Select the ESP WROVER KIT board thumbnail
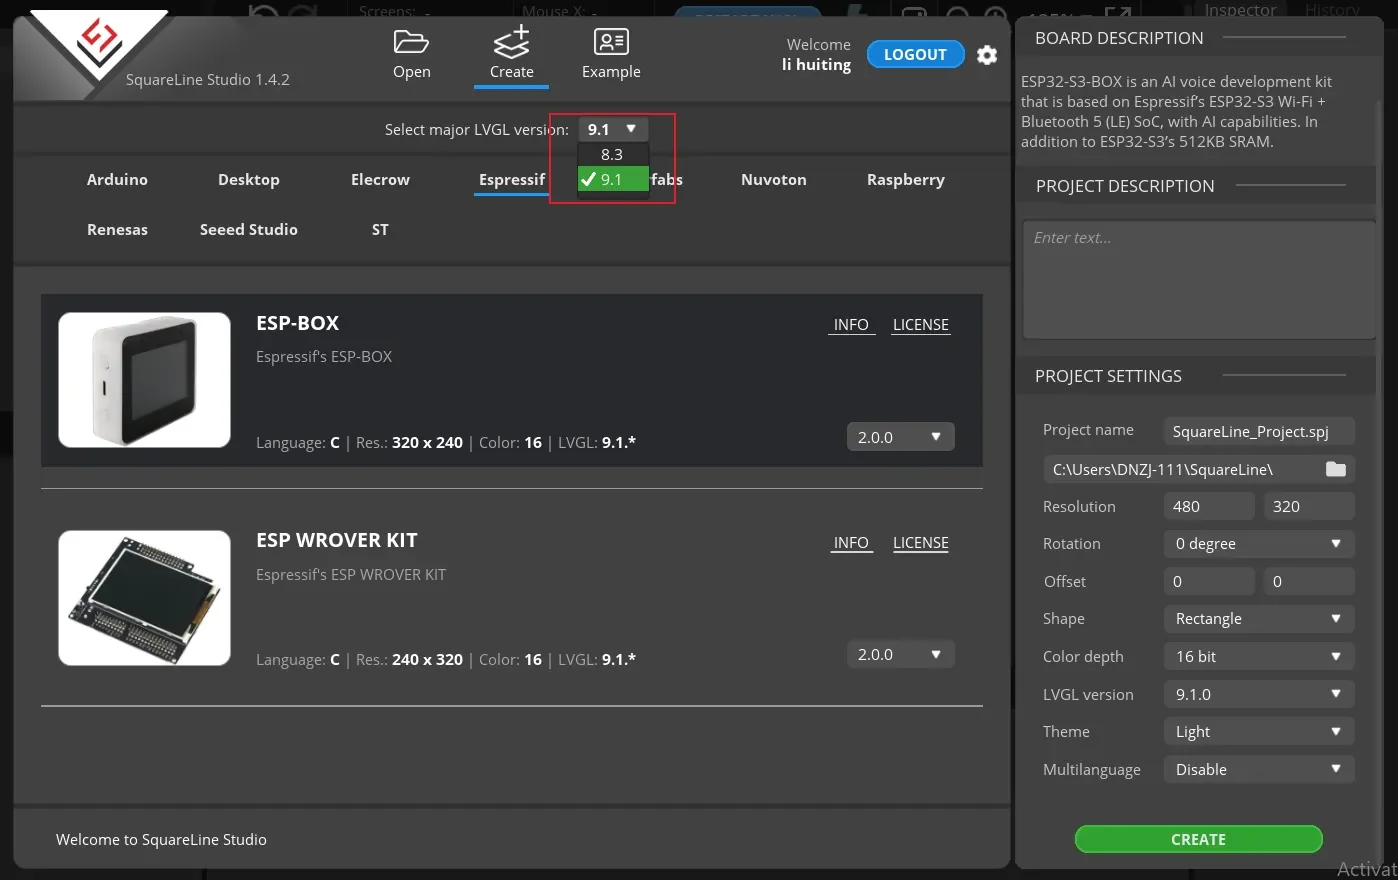 coord(145,598)
